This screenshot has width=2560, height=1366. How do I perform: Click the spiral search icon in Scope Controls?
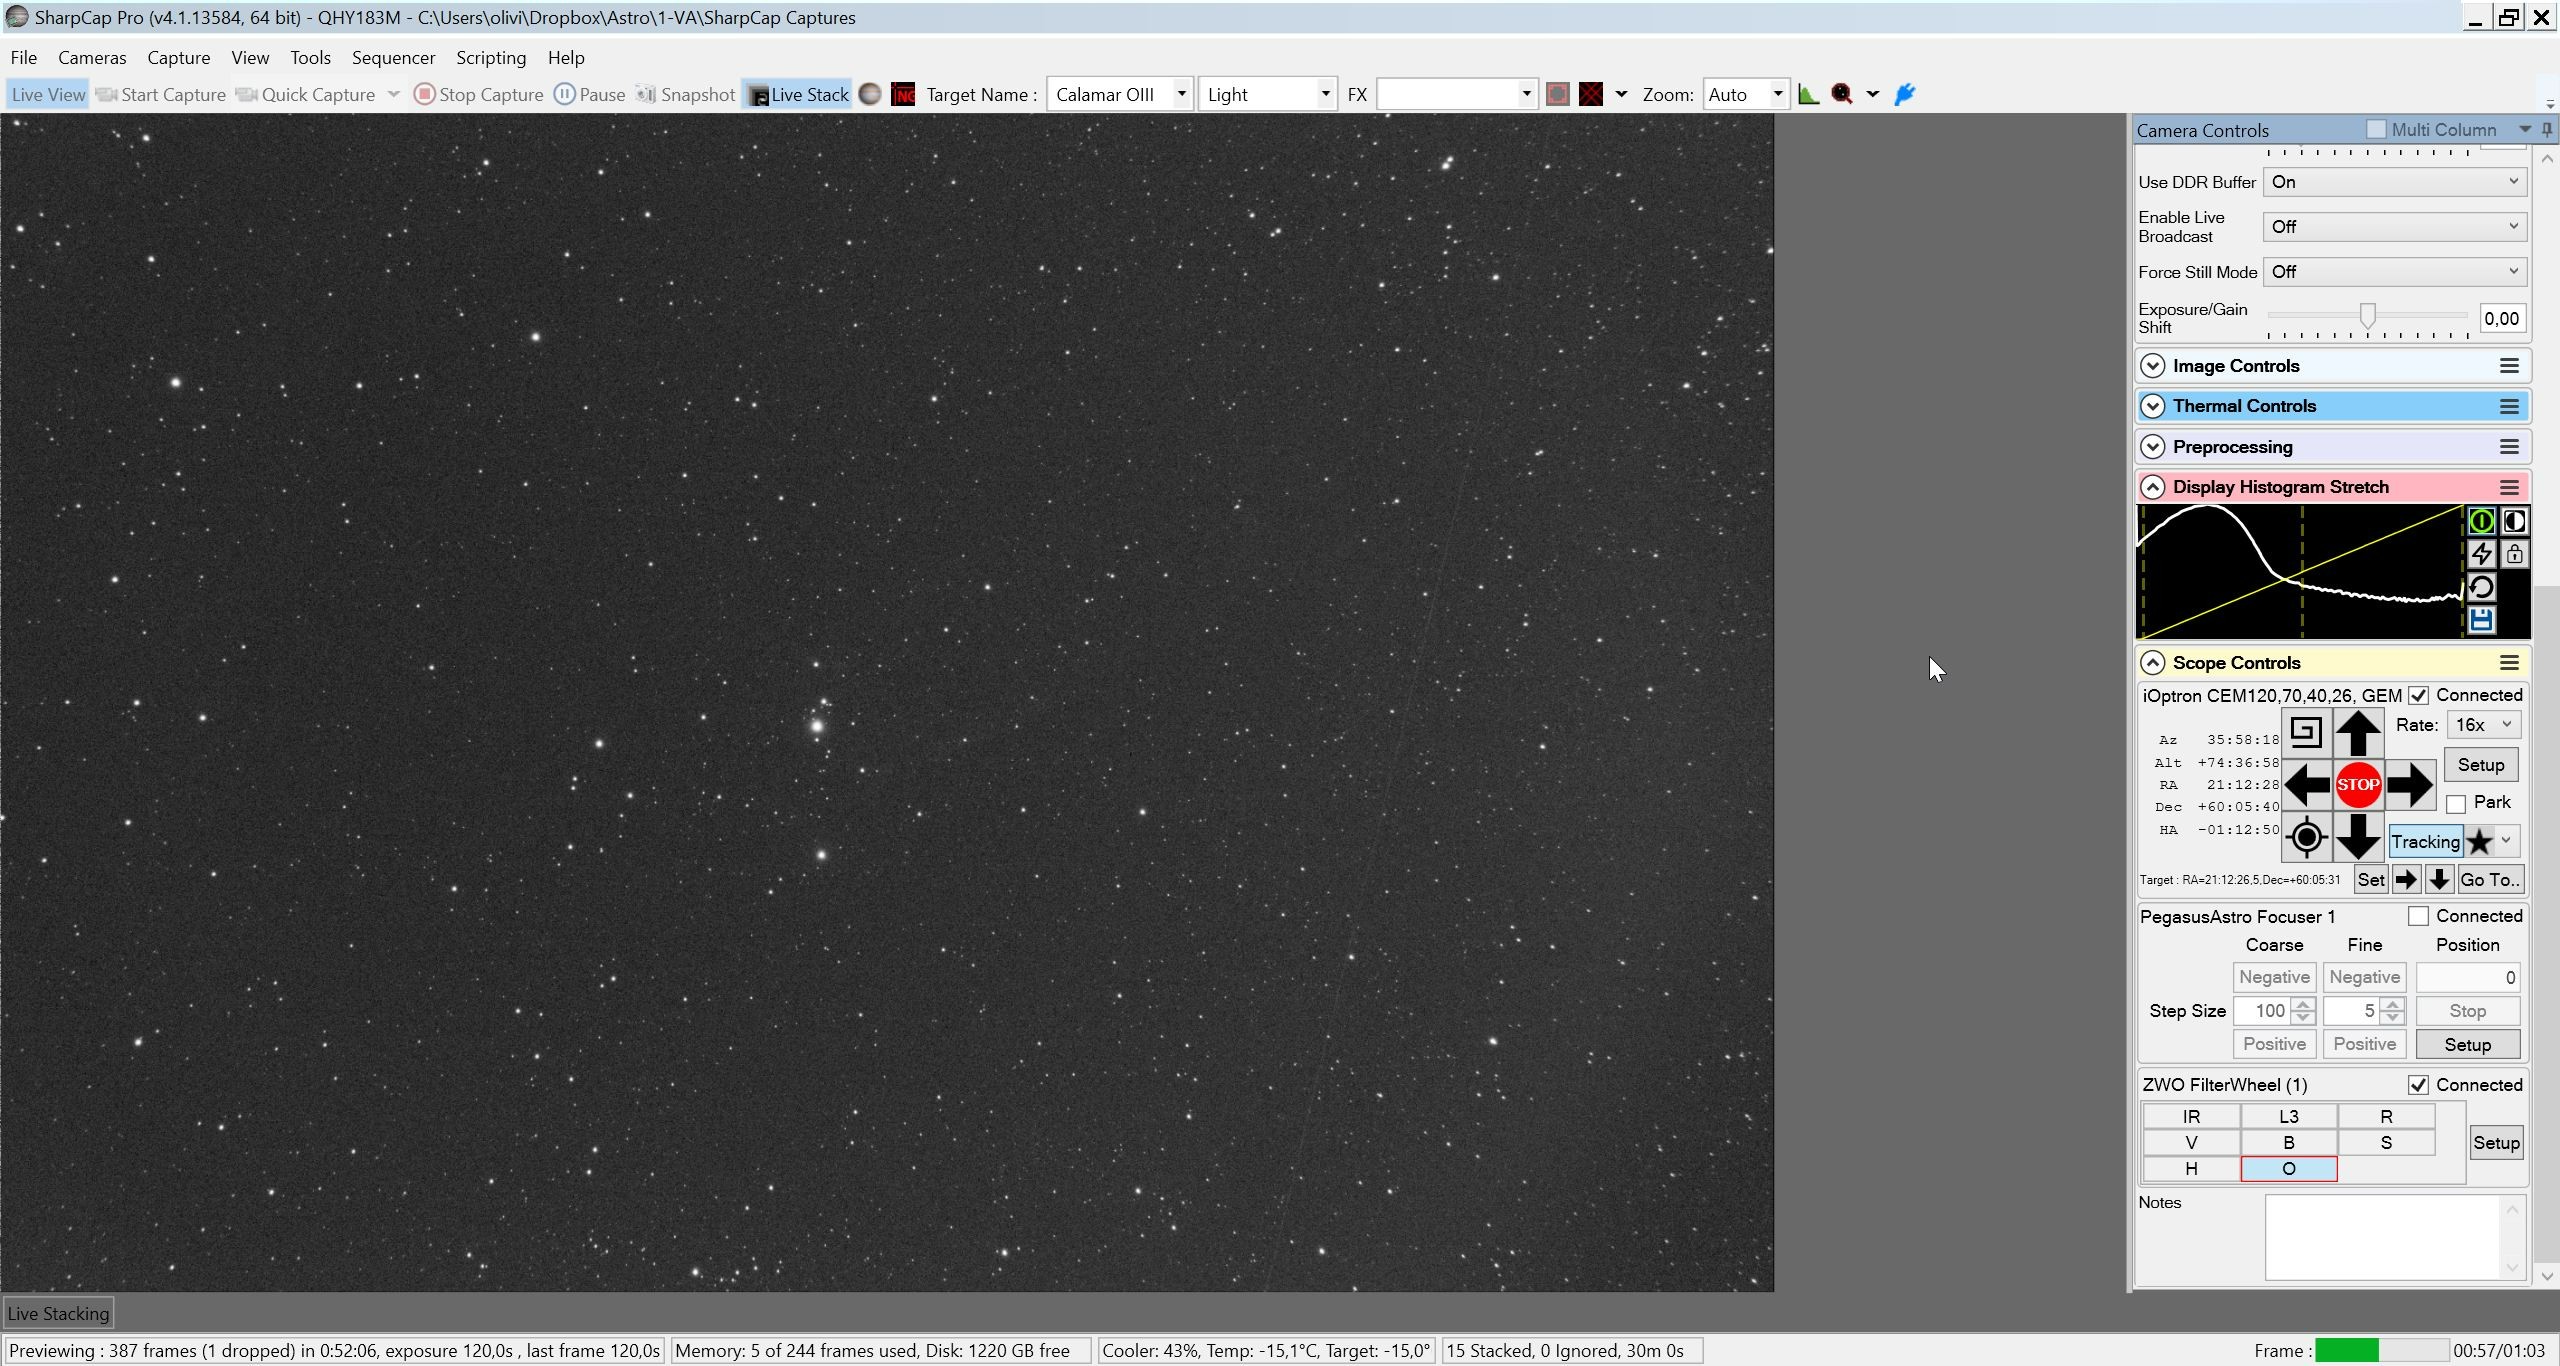pyautogui.click(x=2305, y=732)
